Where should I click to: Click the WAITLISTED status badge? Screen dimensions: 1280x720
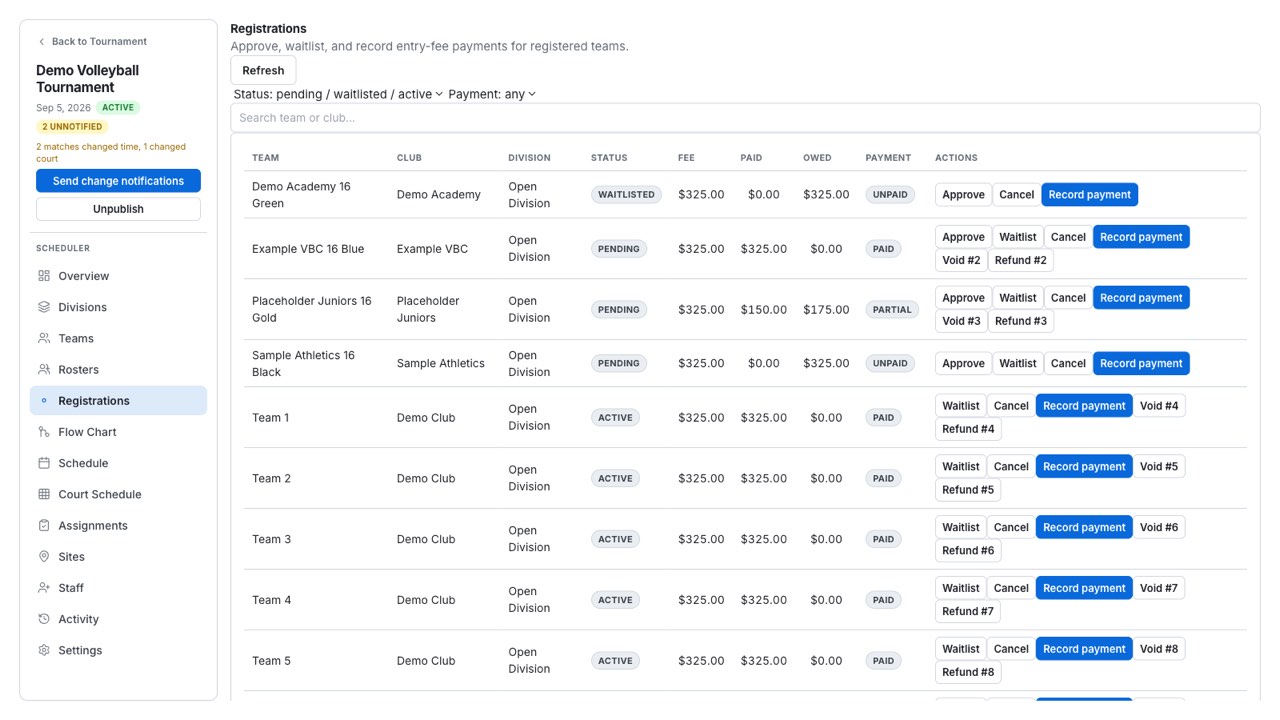(x=626, y=195)
